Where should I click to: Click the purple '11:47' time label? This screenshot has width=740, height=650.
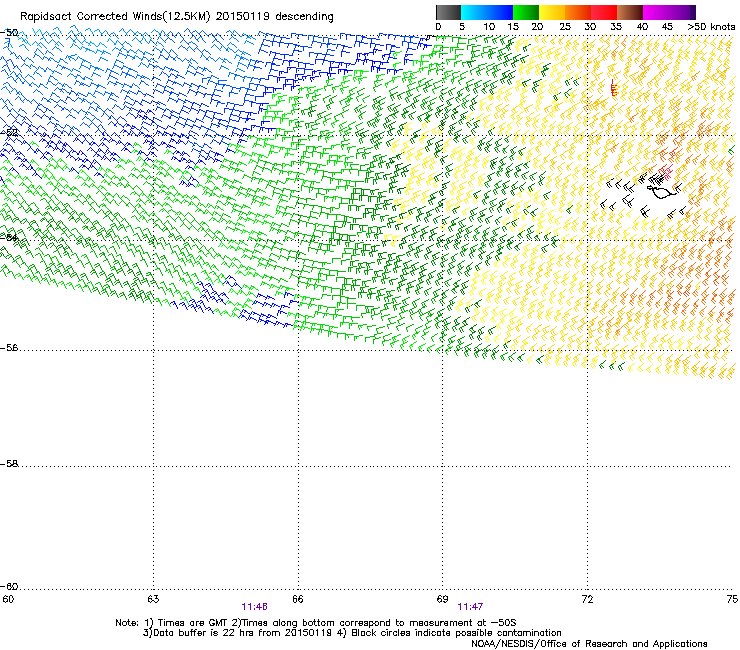coord(470,607)
